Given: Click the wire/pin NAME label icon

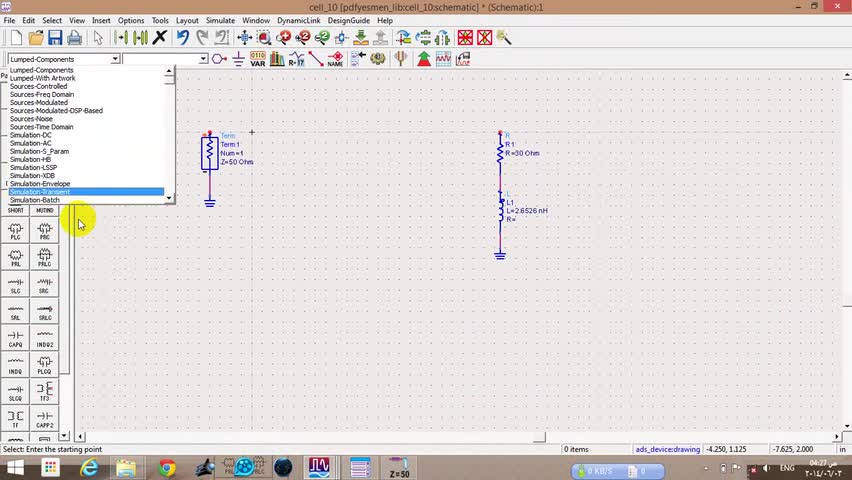Looking at the screenshot, I should pos(335,59).
